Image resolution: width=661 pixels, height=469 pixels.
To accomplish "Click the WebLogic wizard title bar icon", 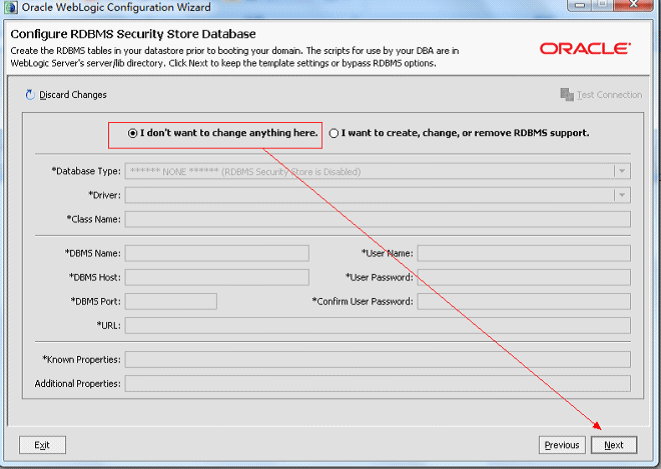I will 10,7.
